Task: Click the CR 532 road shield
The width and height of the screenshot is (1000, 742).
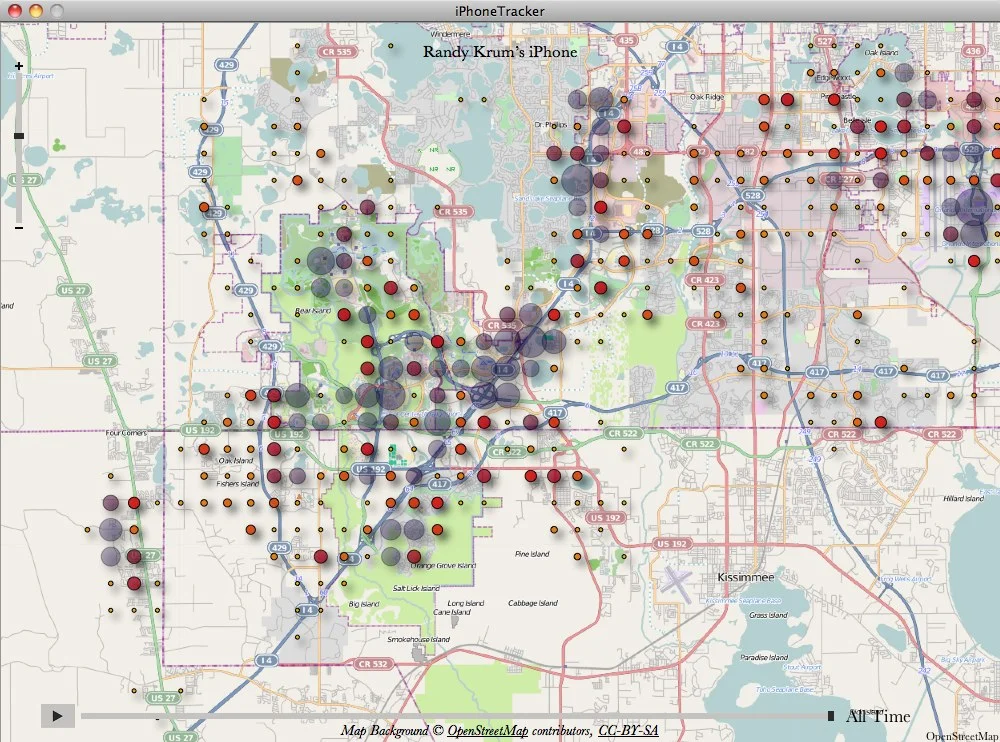Action: (372, 664)
